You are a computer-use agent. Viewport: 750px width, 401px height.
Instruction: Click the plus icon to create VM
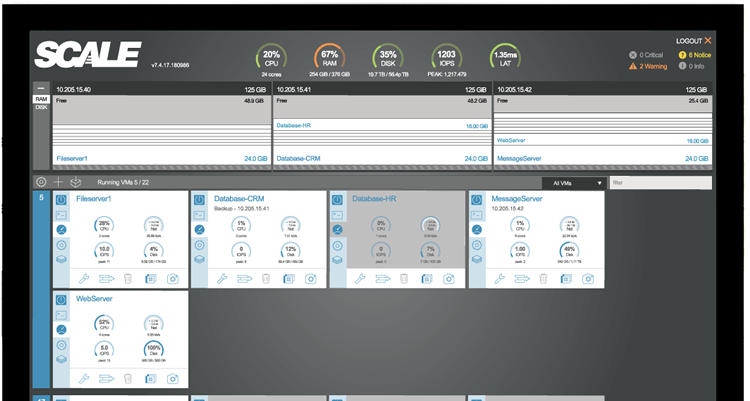(58, 182)
